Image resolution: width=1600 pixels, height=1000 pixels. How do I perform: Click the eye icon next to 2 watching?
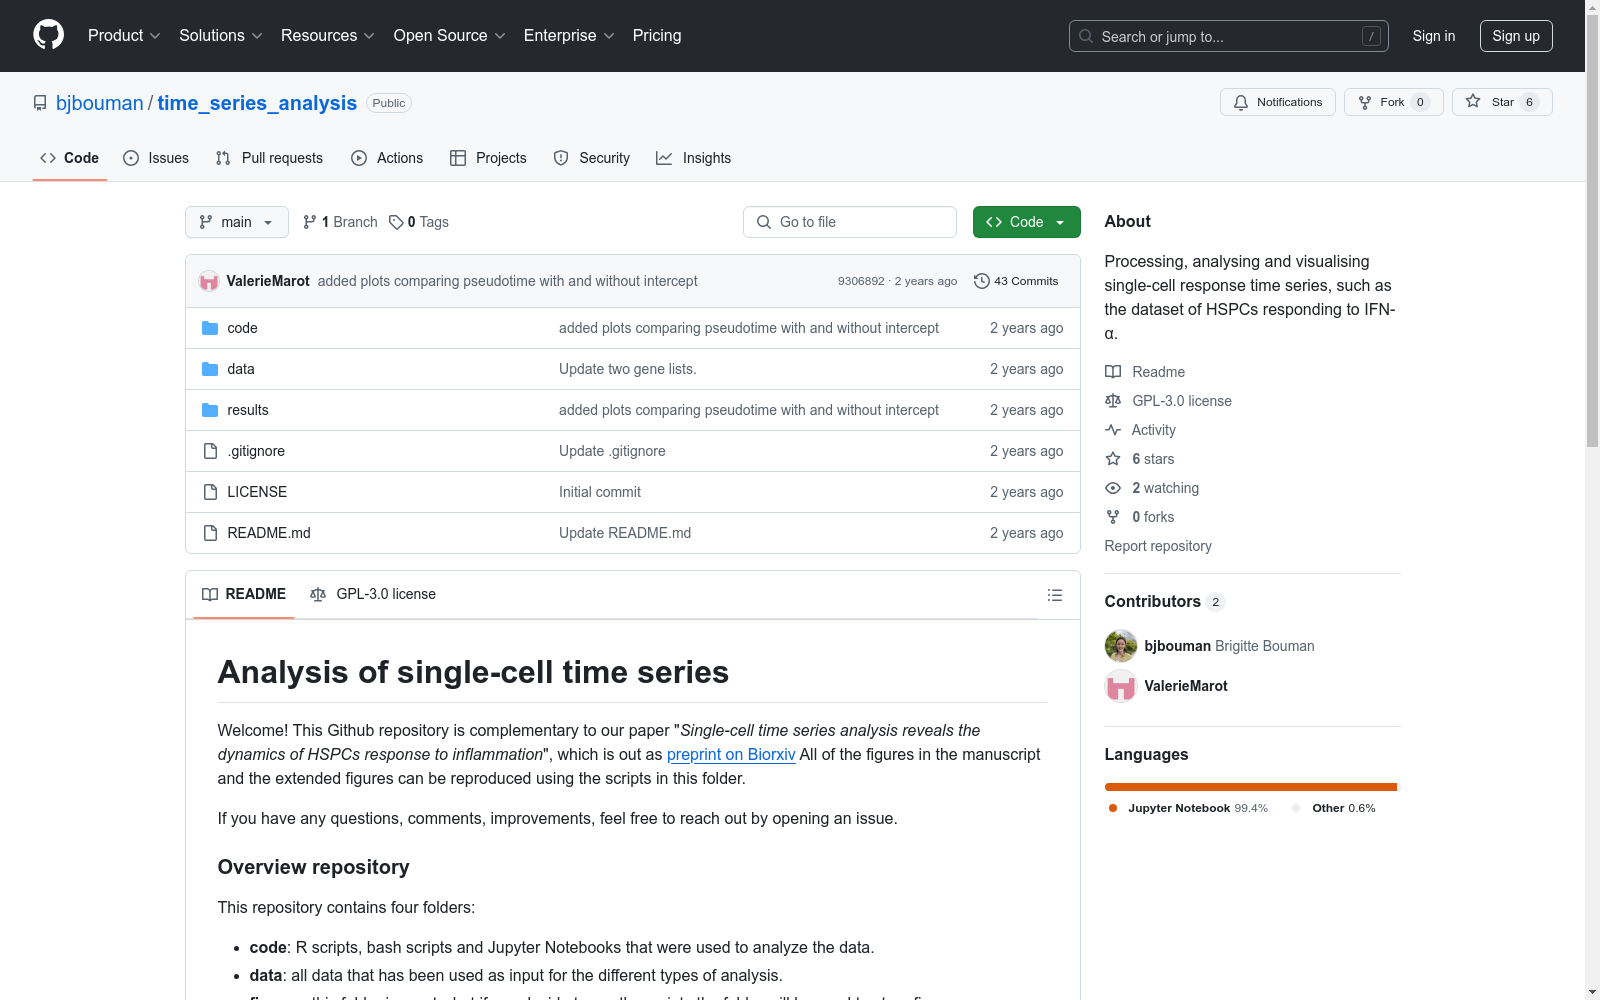click(x=1113, y=488)
